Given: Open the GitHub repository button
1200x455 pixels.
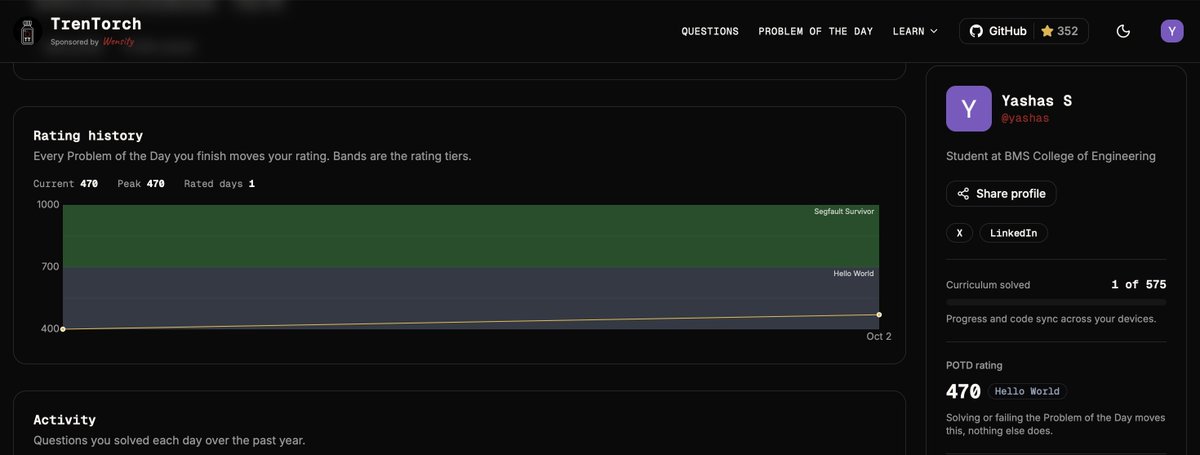Looking at the screenshot, I should tap(996, 31).
